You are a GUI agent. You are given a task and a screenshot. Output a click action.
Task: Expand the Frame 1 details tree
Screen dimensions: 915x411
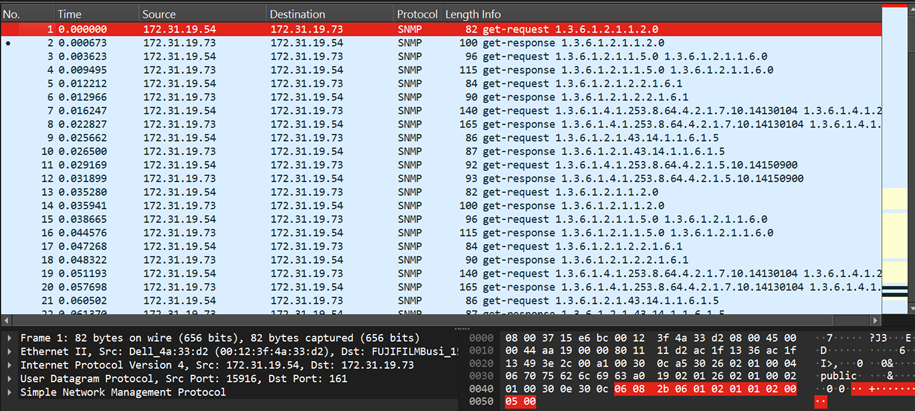coord(10,339)
